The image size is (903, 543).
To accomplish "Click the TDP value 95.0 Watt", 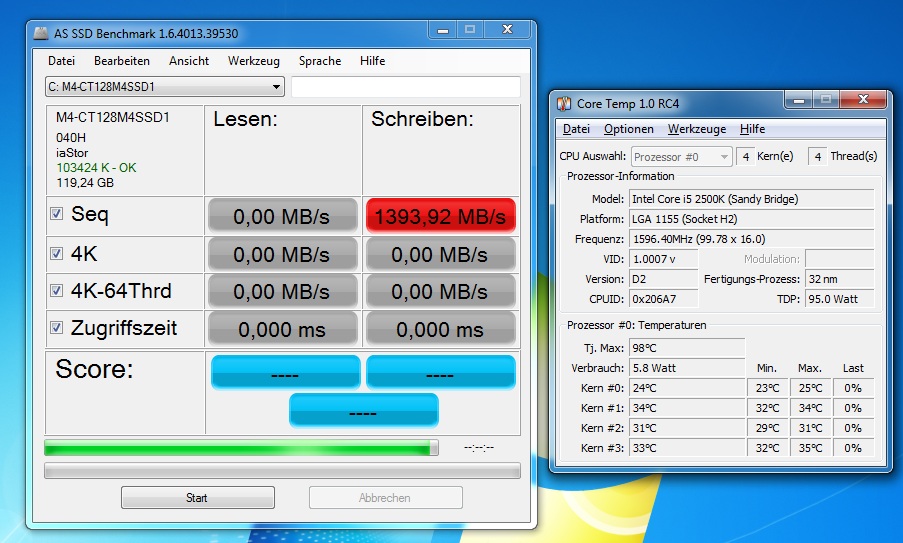I will click(840, 299).
